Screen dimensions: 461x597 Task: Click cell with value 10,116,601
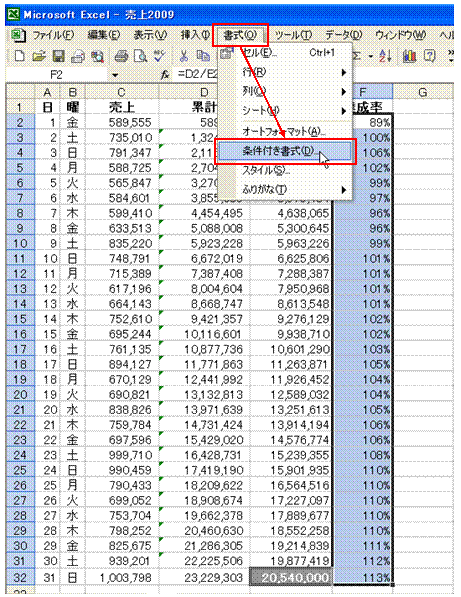(204, 334)
